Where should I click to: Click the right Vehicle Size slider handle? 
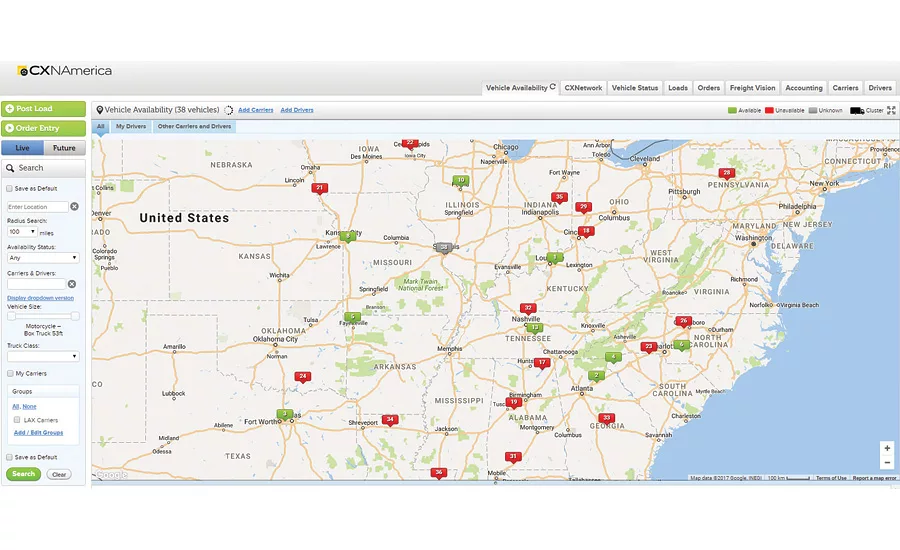pos(75,316)
